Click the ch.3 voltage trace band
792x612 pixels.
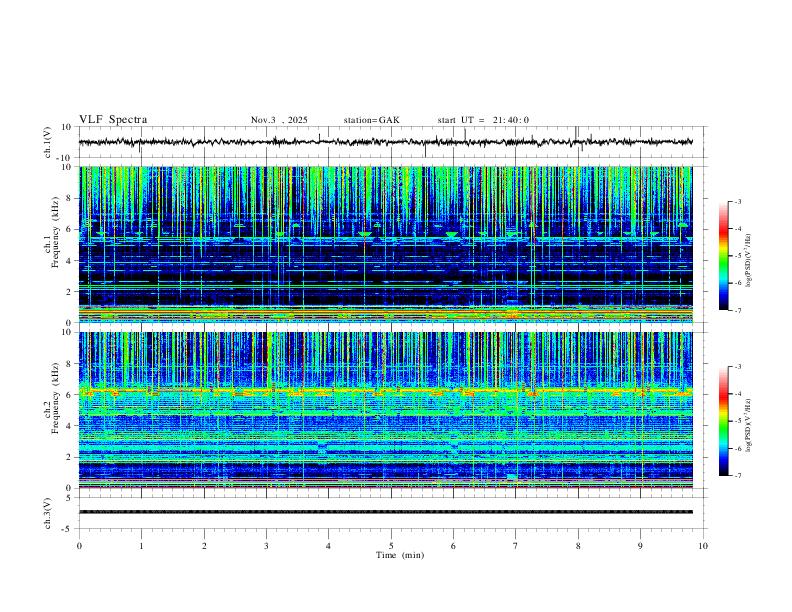(386, 512)
